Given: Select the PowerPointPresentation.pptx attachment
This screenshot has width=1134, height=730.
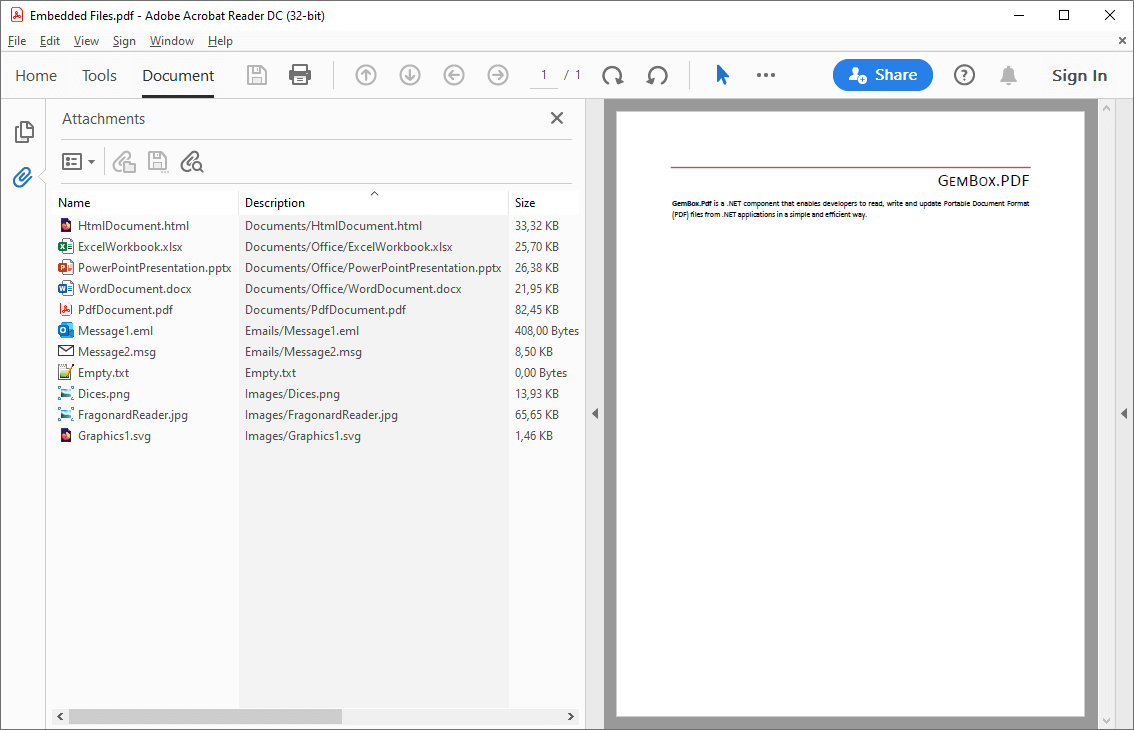Looking at the screenshot, I should coord(154,268).
